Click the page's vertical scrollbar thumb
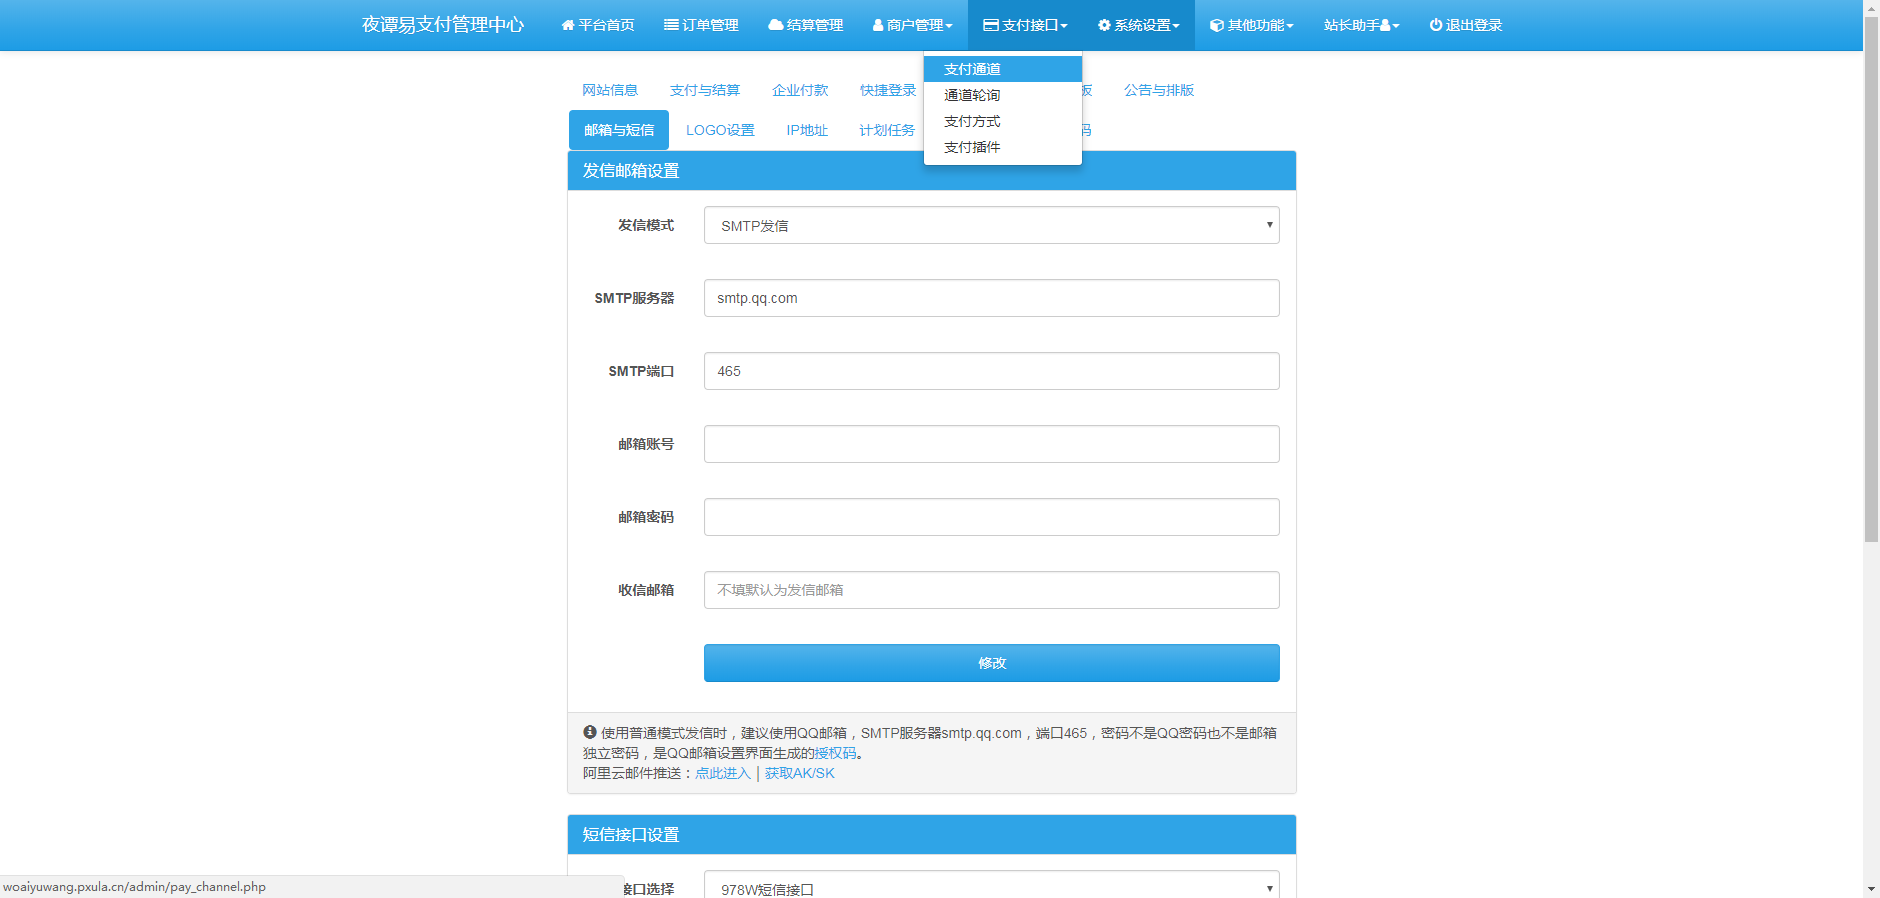Screen dimensions: 1880x898 pyautogui.click(x=1871, y=280)
